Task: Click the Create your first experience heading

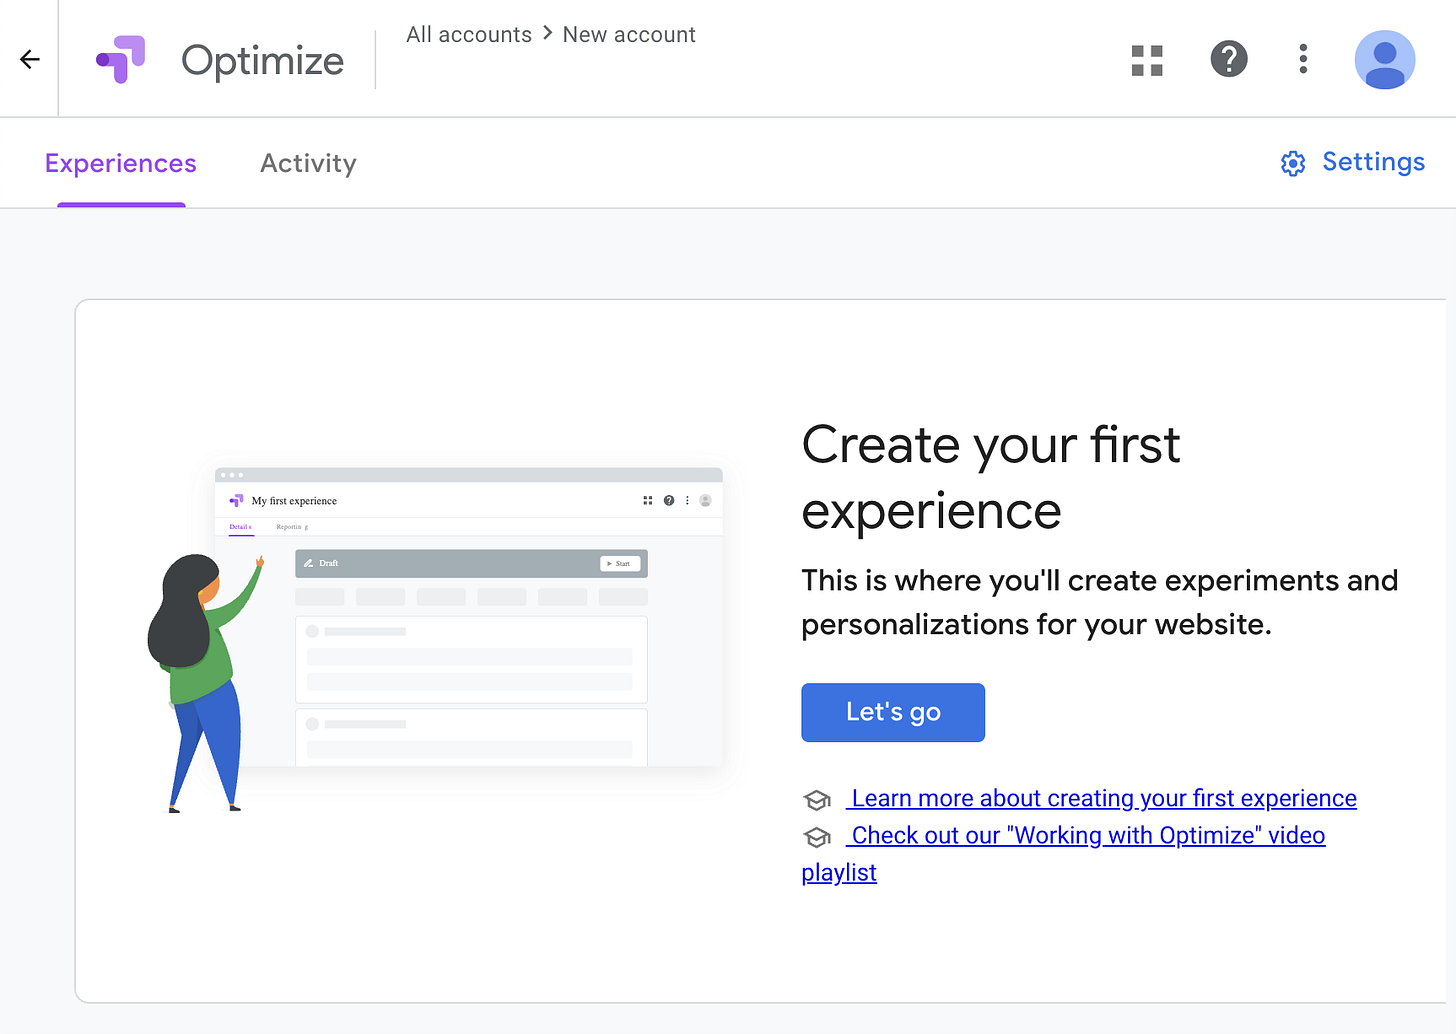Action: pos(990,478)
